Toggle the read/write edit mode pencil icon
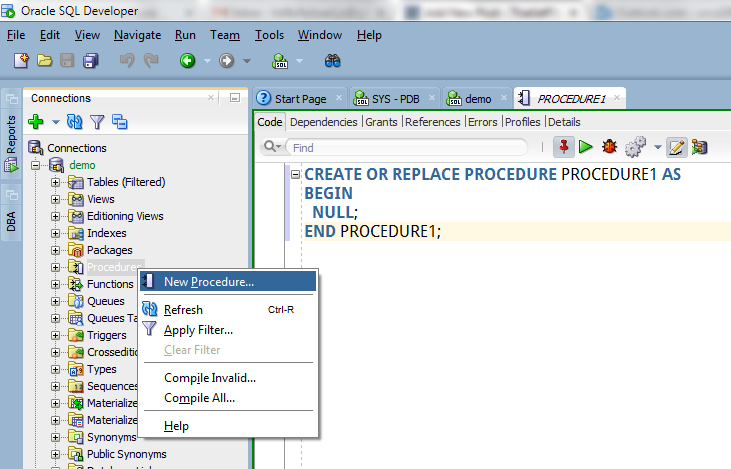This screenshot has height=469, width=731. 676,147
